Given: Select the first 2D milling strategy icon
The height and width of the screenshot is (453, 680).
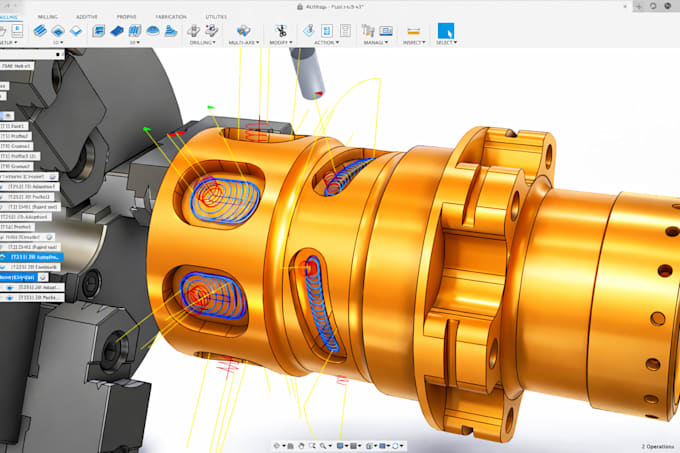Looking at the screenshot, I should pyautogui.click(x=40, y=31).
